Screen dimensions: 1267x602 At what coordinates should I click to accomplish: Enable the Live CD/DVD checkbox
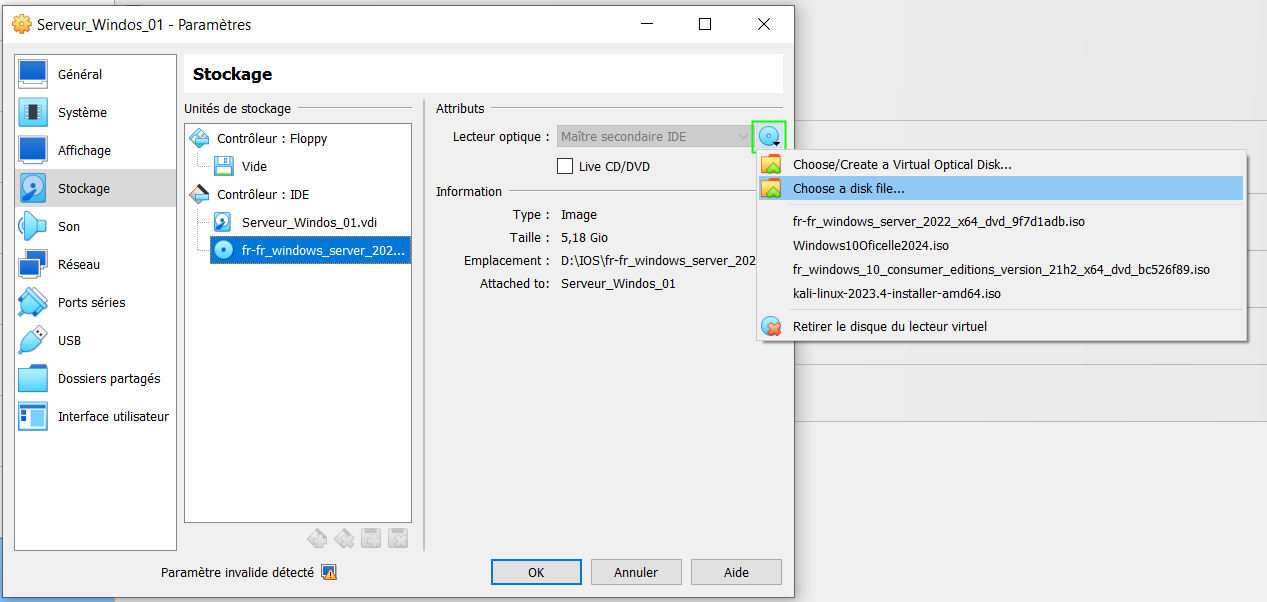565,166
